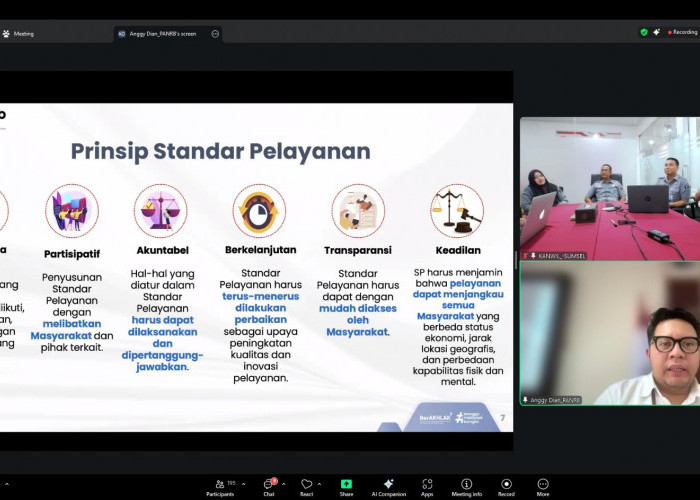Expand the Chat options caret

(x=283, y=484)
